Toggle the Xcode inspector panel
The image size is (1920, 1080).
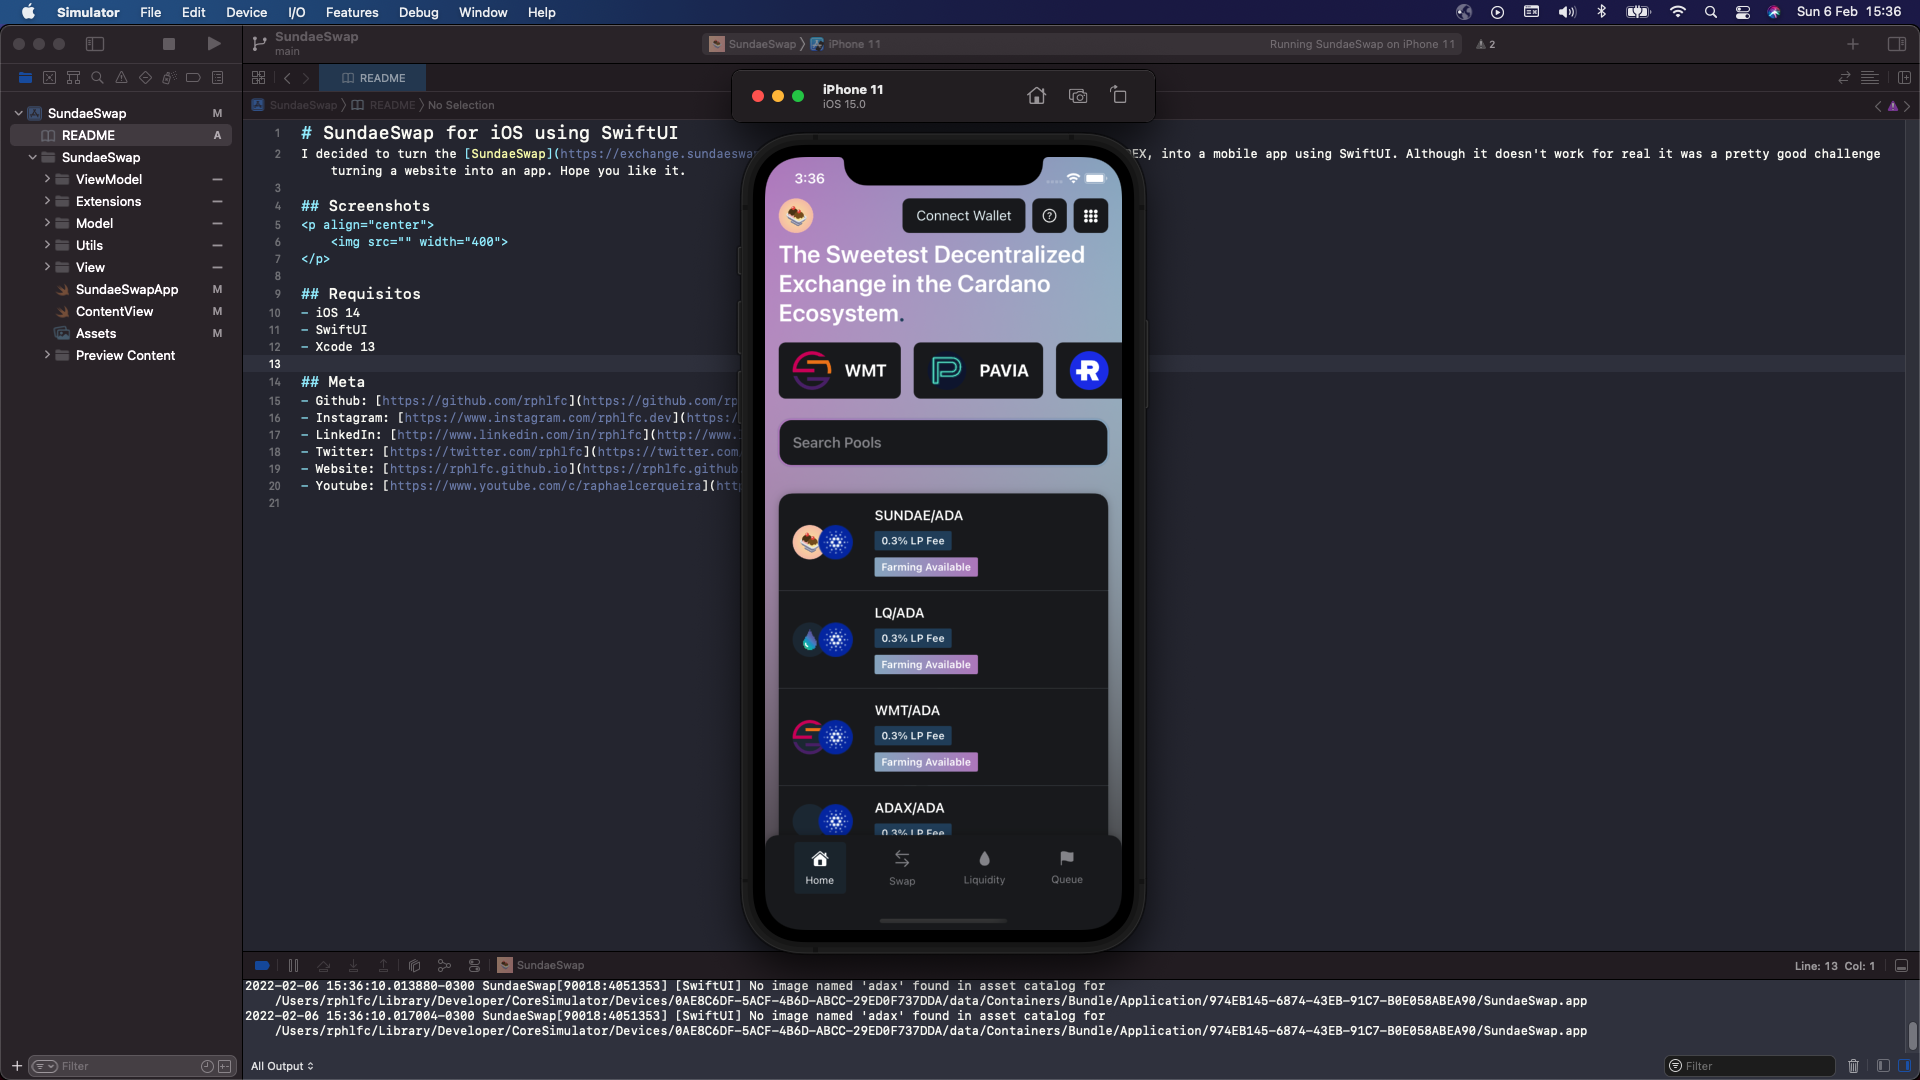(x=1896, y=44)
